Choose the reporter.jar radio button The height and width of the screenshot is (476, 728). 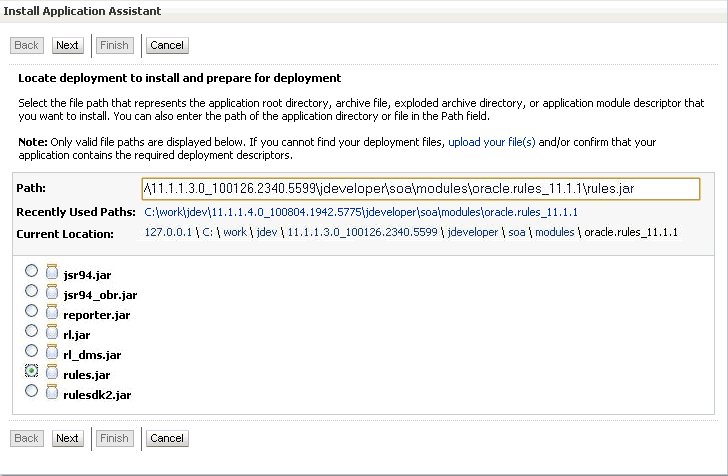31,310
